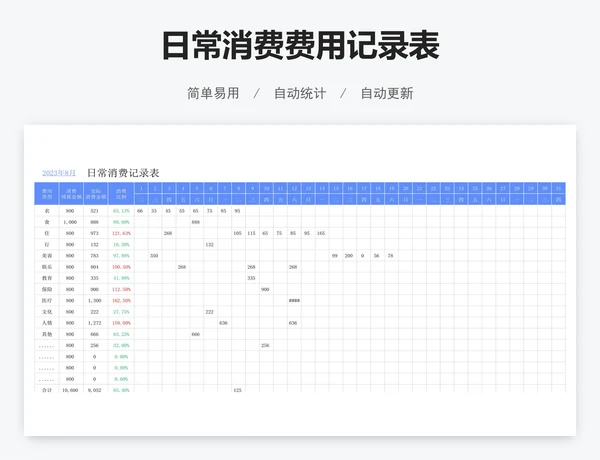This screenshot has height=460, width=600.
Task: Click the 165 cell in 住 row
Action: click(321, 233)
